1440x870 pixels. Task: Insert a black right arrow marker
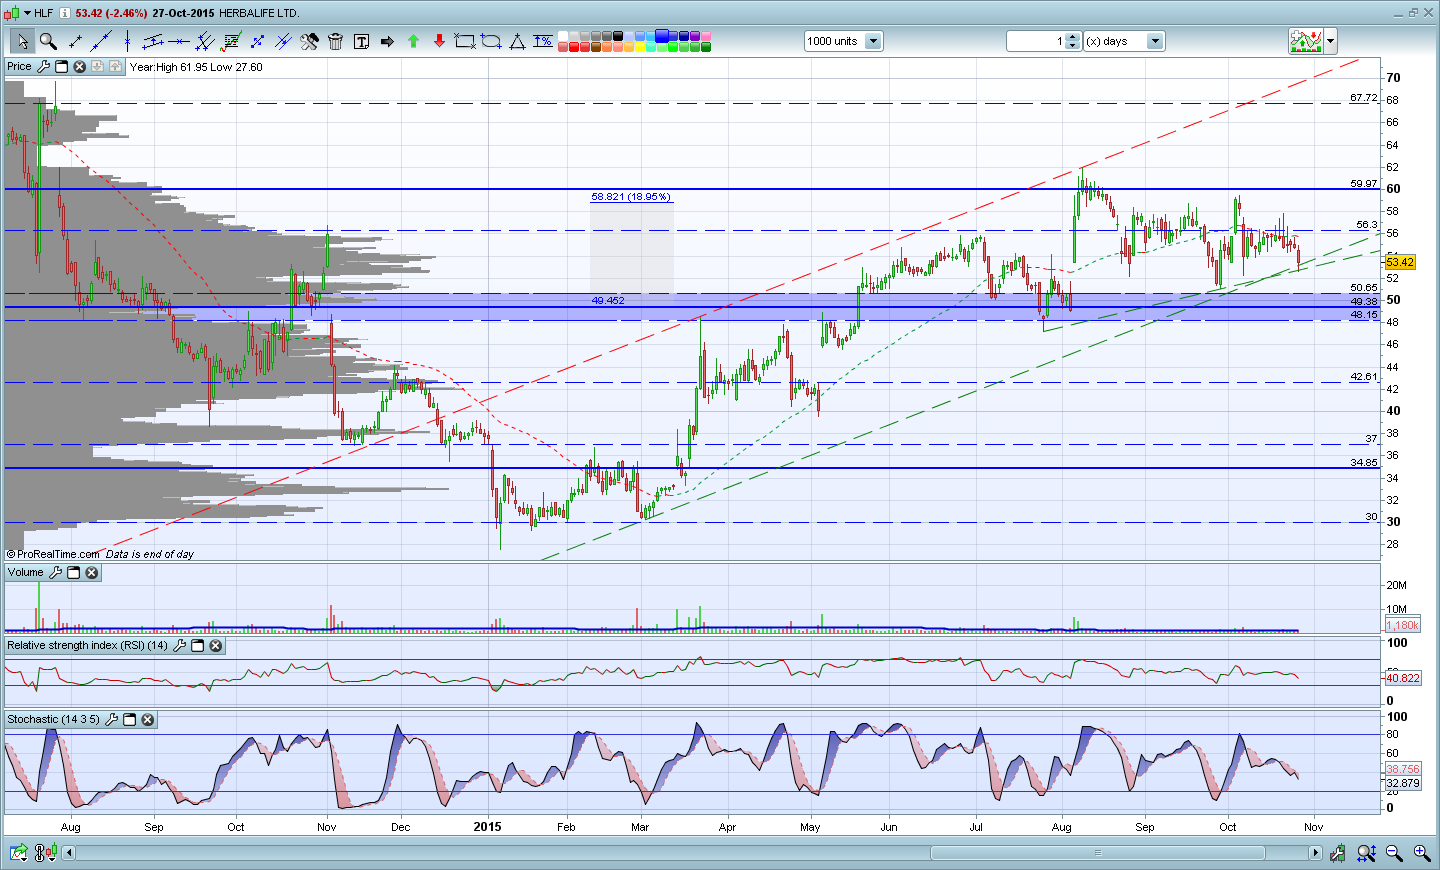[x=387, y=41]
